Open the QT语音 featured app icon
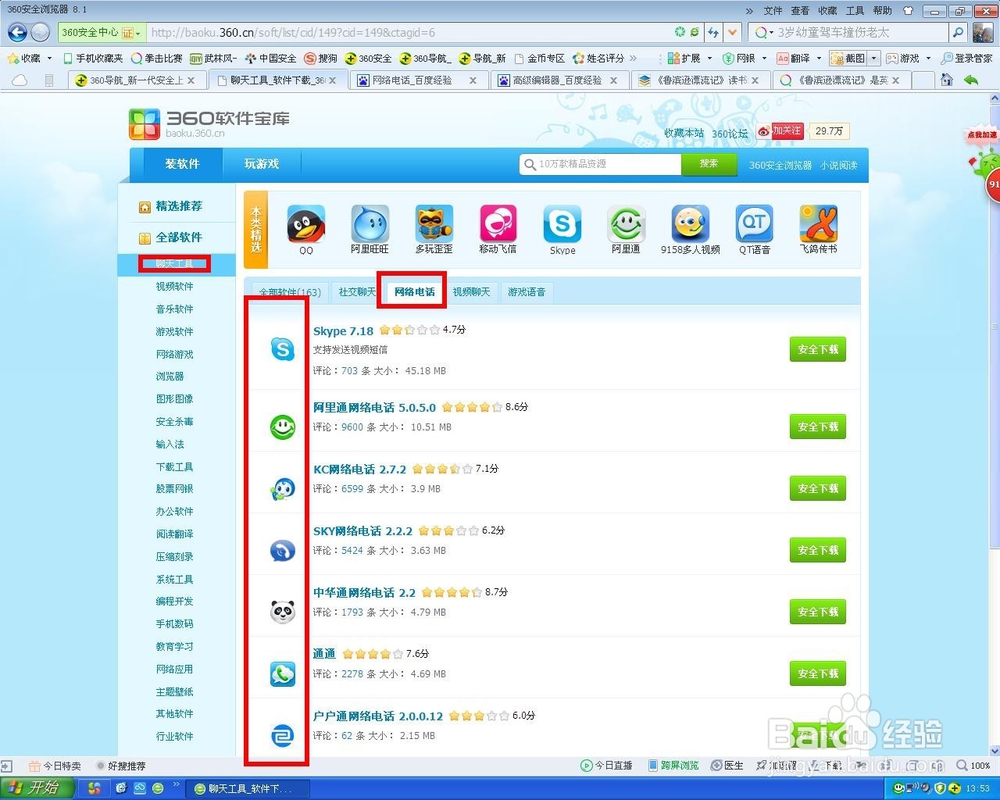The image size is (1000, 800). [754, 224]
